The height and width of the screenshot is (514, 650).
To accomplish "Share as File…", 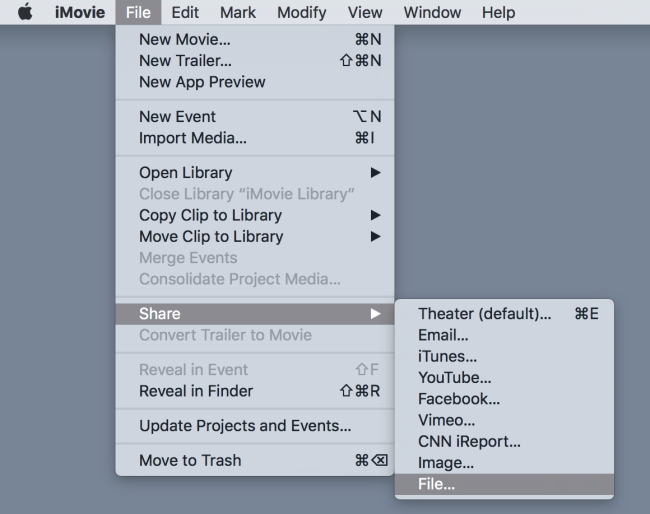I will click(504, 484).
